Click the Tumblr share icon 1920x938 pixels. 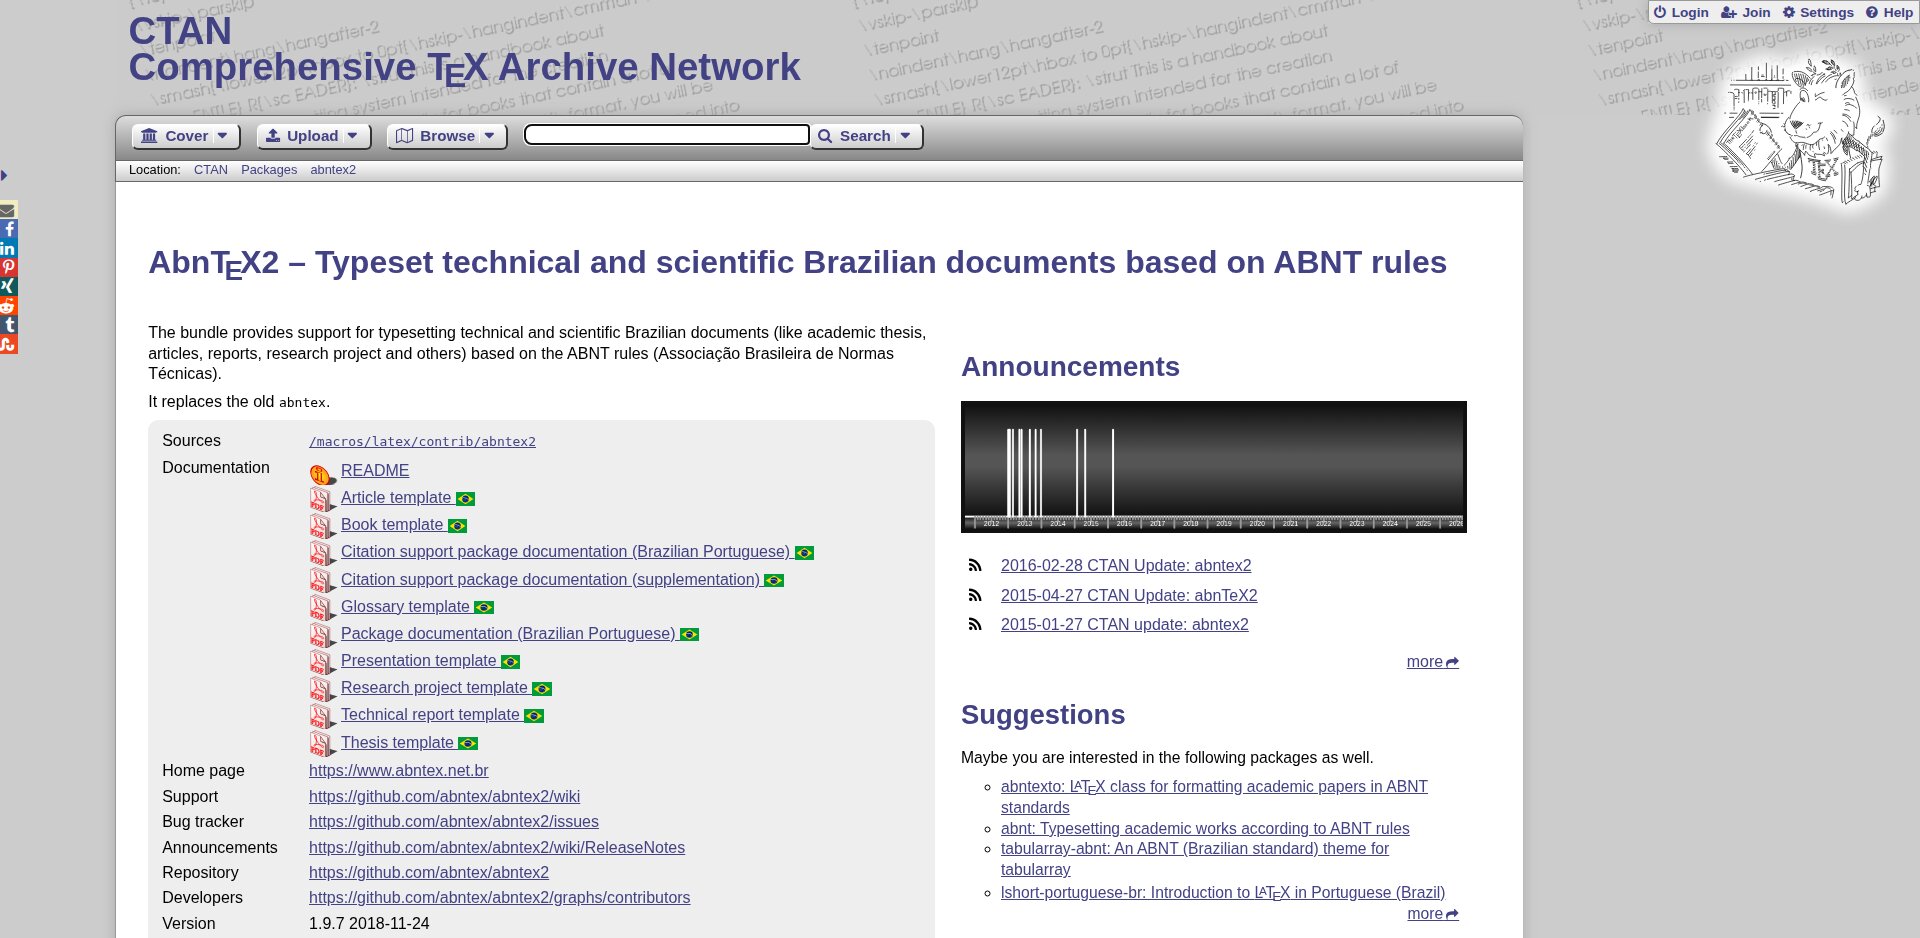8,325
